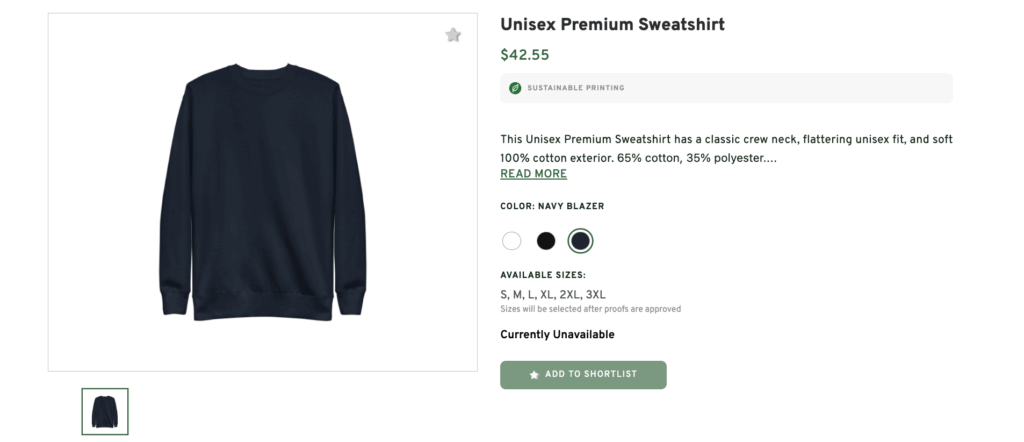Image resolution: width=1024 pixels, height=442 pixels.
Task: Click the sizes selected after proofs note
Action: (590, 309)
